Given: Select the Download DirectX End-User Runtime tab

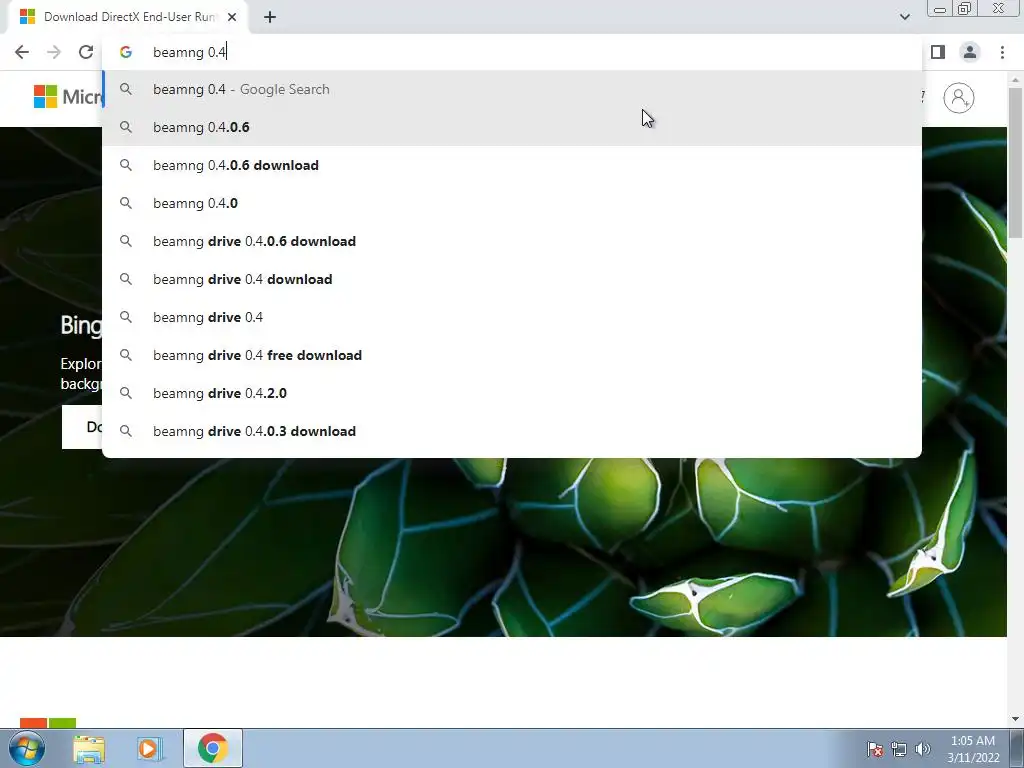Looking at the screenshot, I should click(128, 17).
